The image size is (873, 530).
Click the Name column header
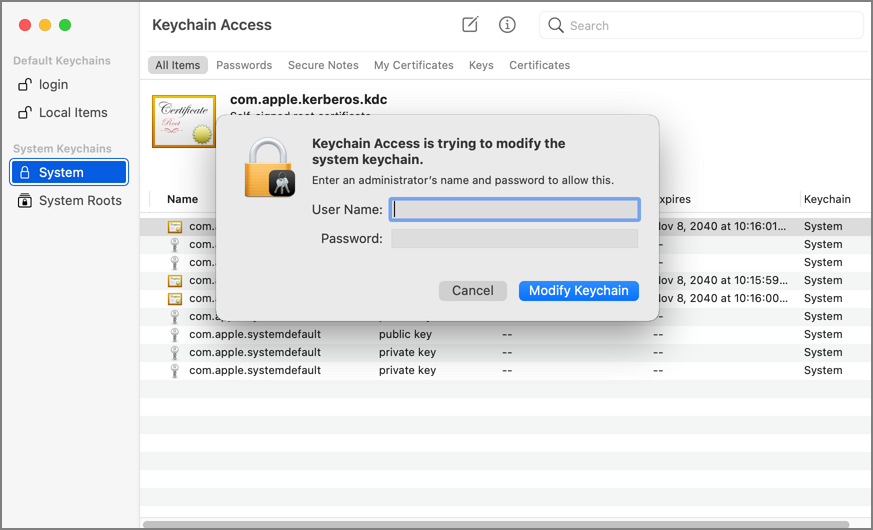pyautogui.click(x=182, y=199)
